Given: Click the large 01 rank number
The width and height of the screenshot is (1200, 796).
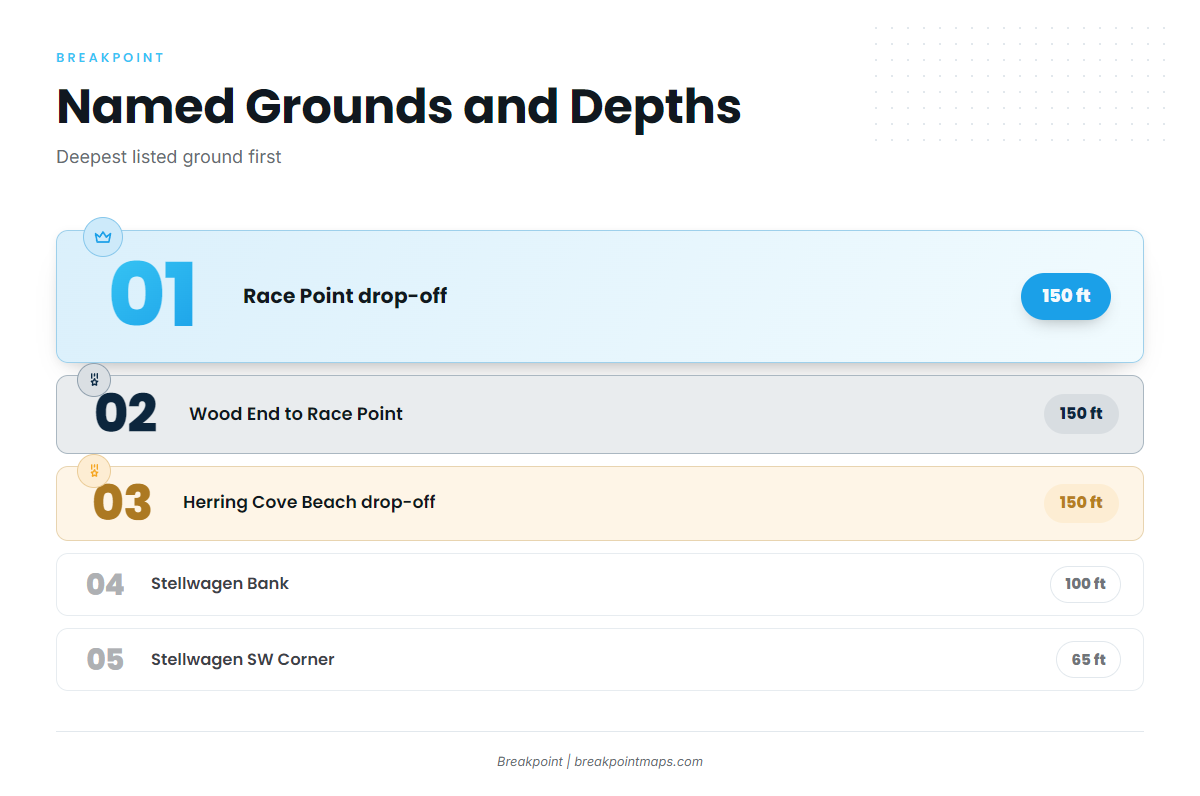Looking at the screenshot, I should point(152,295).
